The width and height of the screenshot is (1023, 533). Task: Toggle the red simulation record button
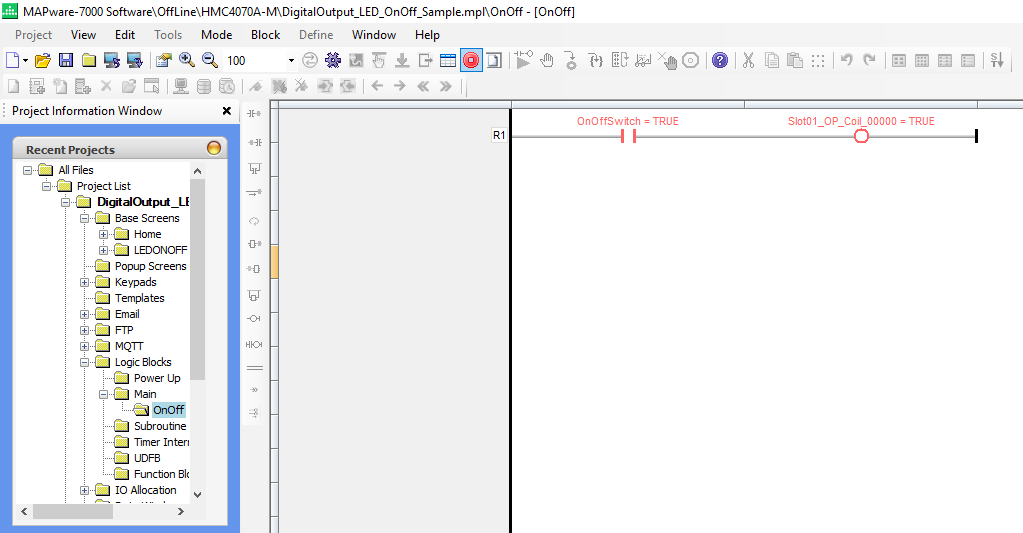point(471,61)
